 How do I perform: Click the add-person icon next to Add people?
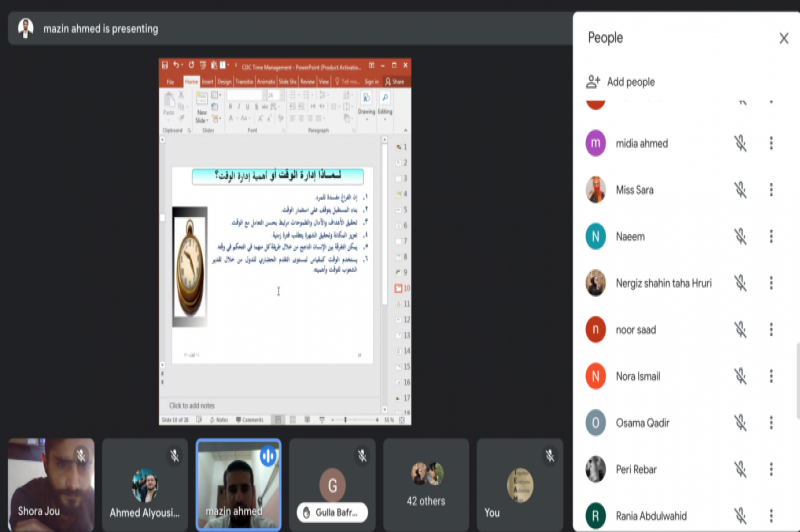coord(593,82)
